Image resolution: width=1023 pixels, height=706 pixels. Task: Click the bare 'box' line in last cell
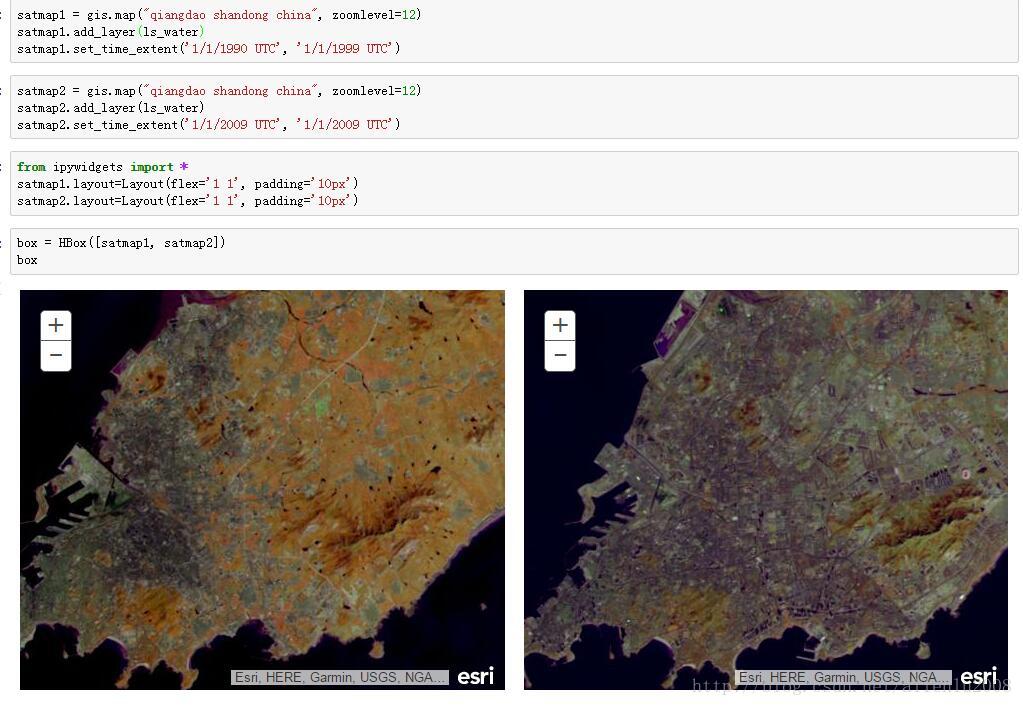27,260
